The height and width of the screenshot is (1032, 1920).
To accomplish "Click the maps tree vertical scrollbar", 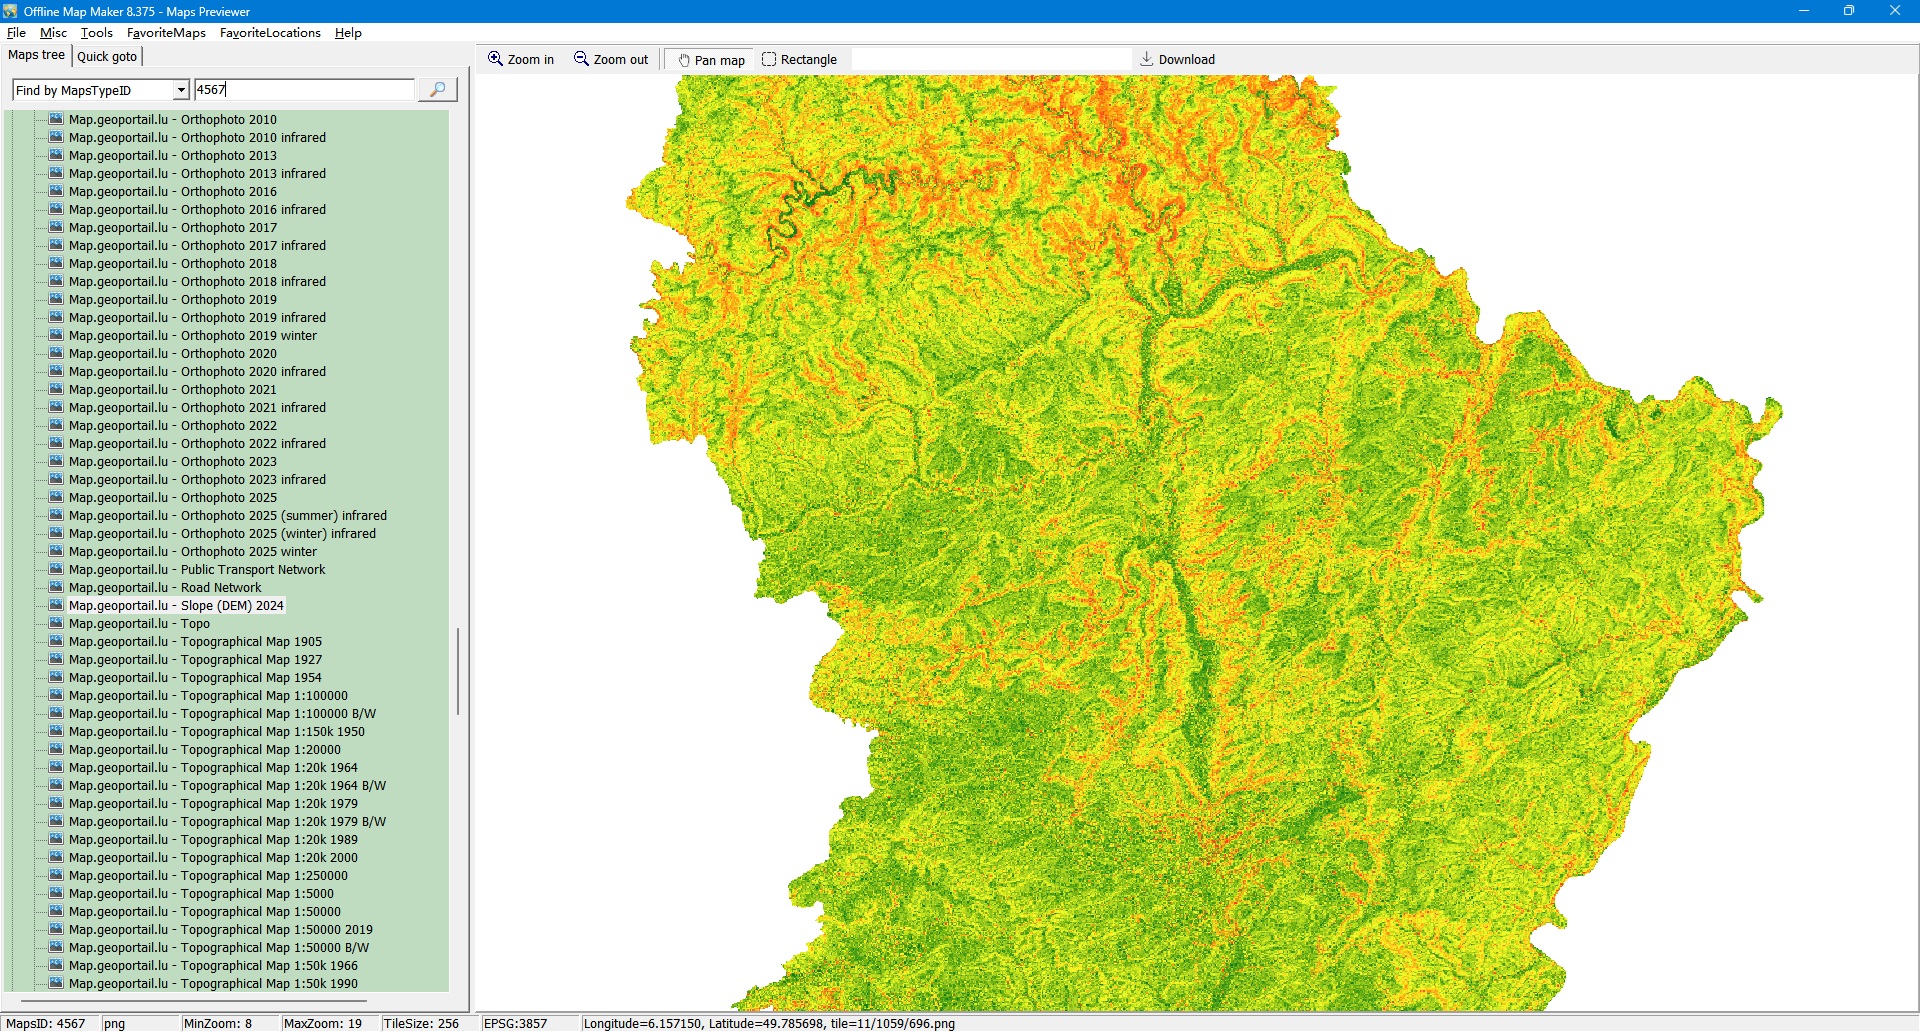I will click(458, 670).
